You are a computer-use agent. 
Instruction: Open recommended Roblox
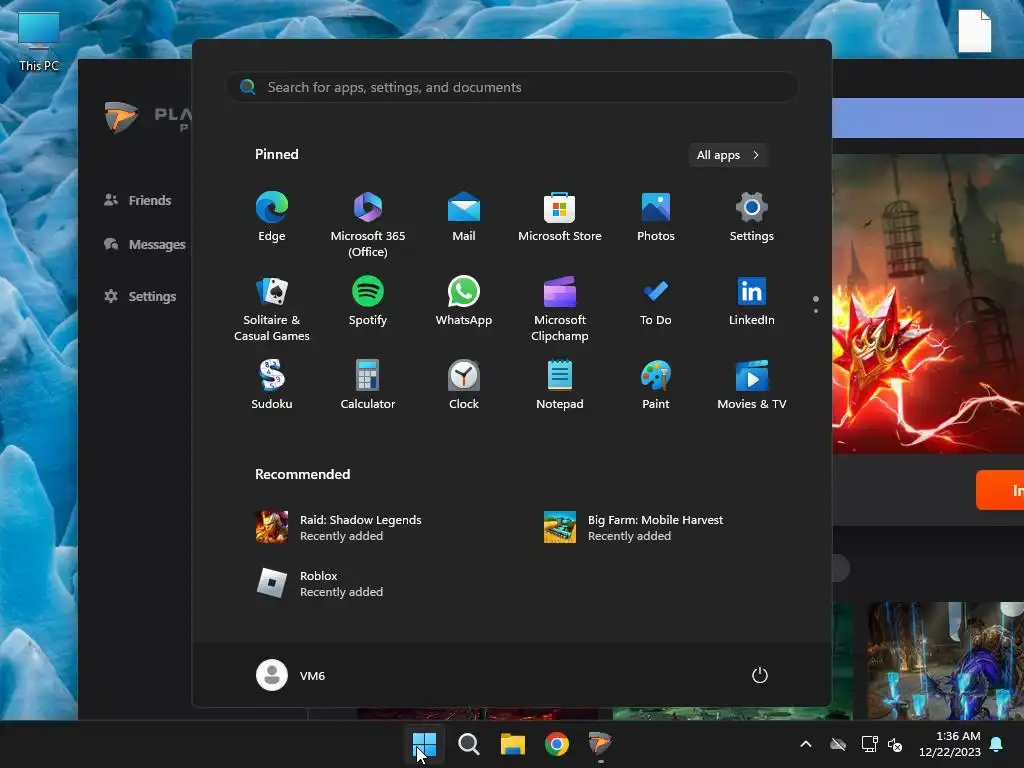[320, 584]
